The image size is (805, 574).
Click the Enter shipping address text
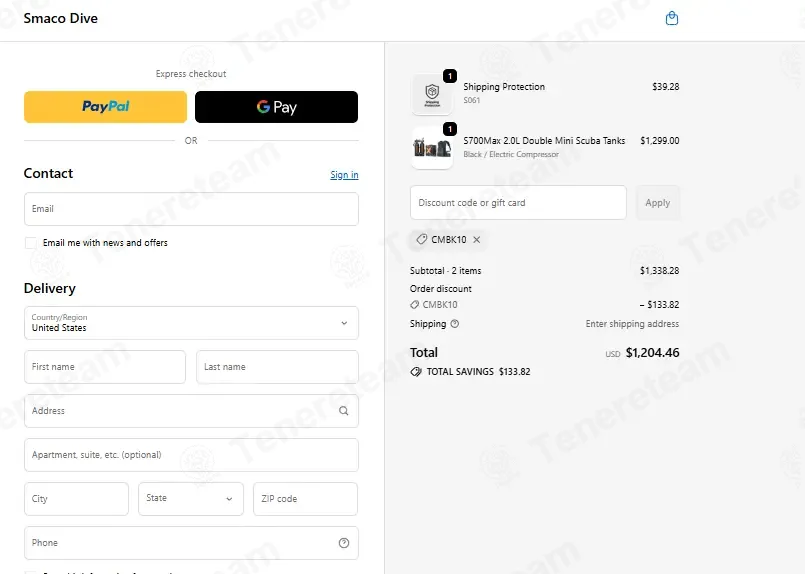(632, 324)
